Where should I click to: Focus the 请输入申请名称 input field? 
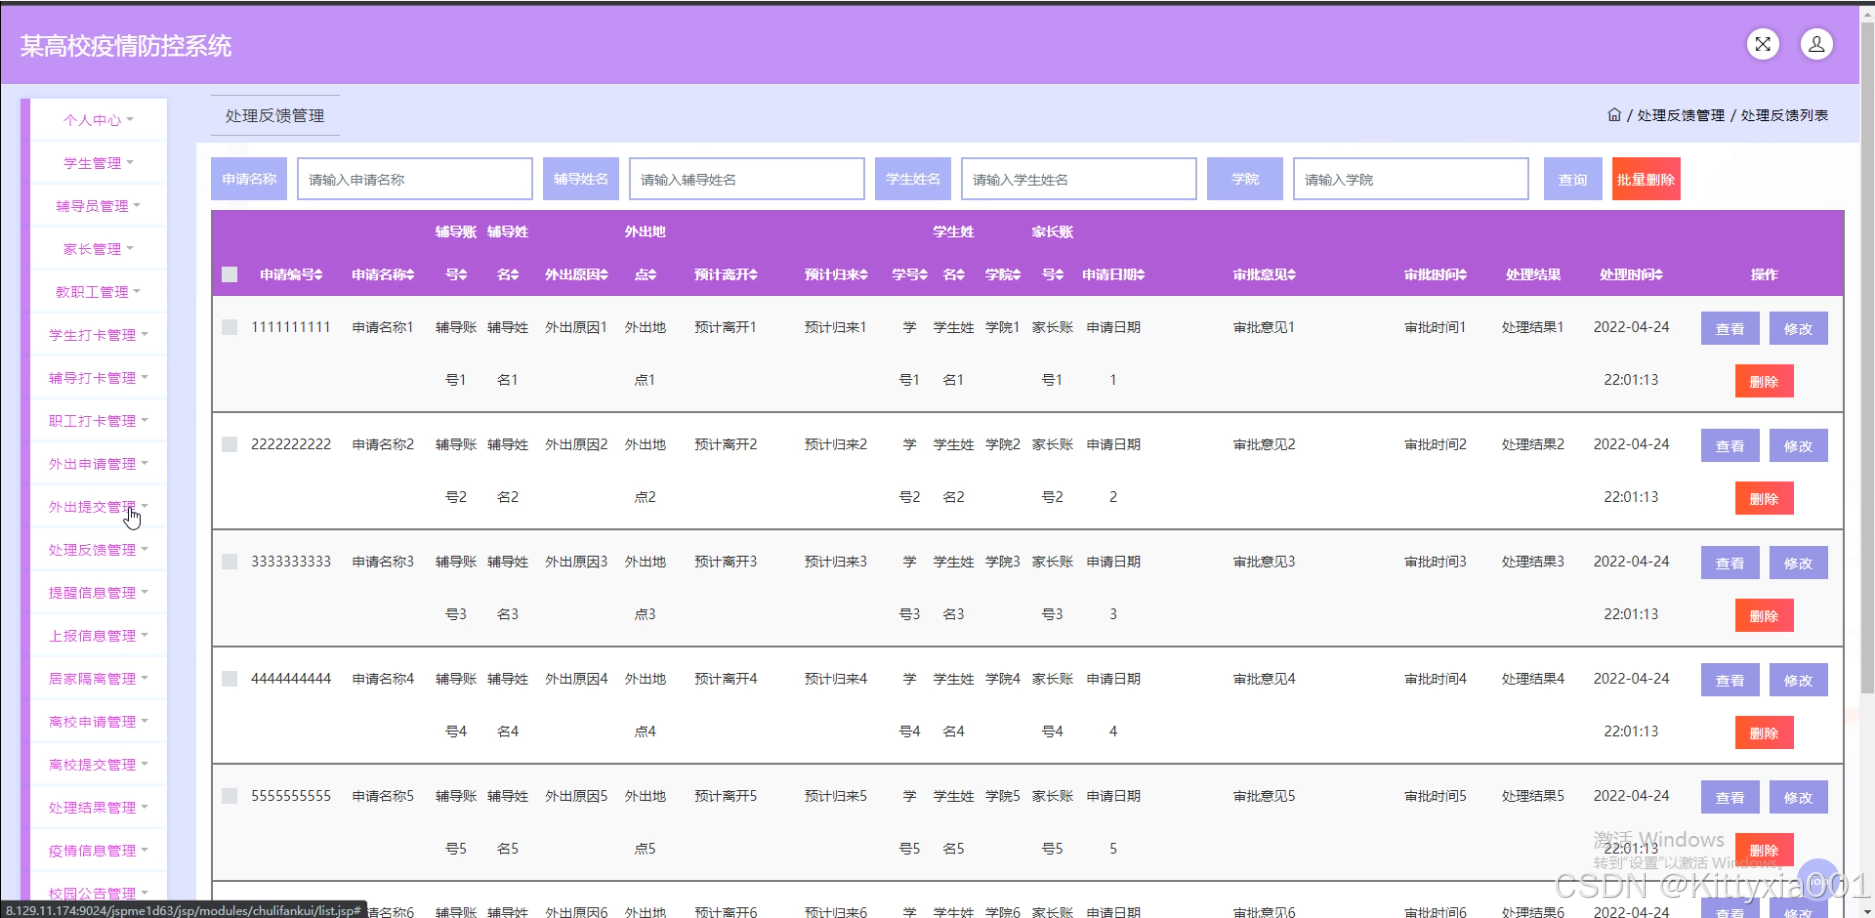click(414, 179)
